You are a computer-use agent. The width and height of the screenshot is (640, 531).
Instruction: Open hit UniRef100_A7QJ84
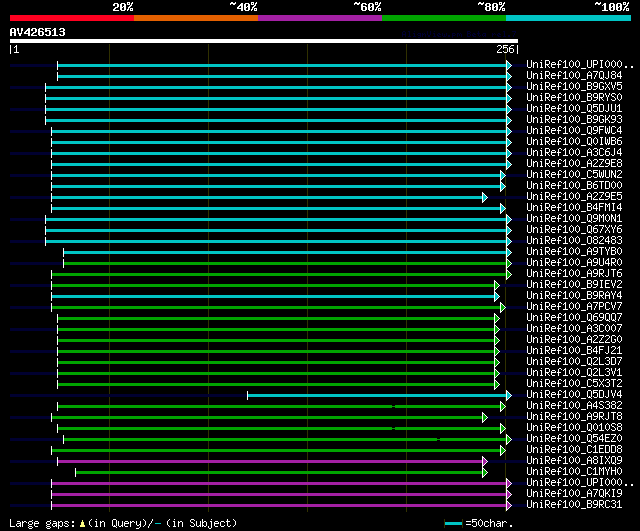point(574,76)
